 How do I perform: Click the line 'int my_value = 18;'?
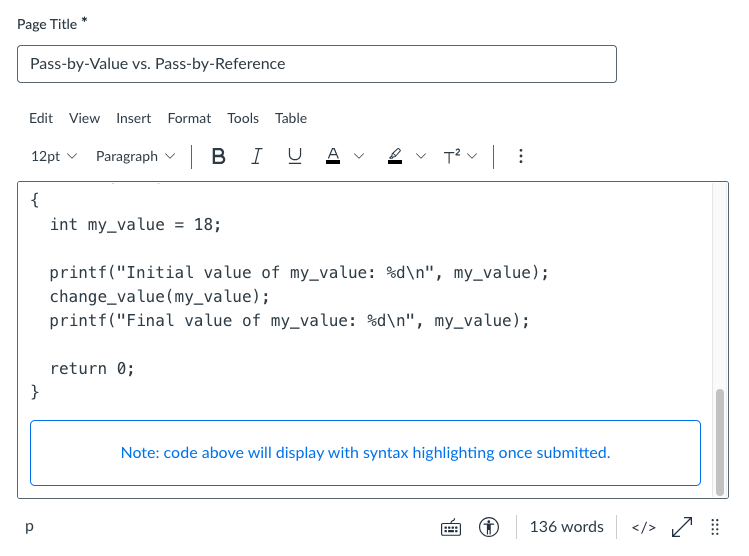(136, 225)
